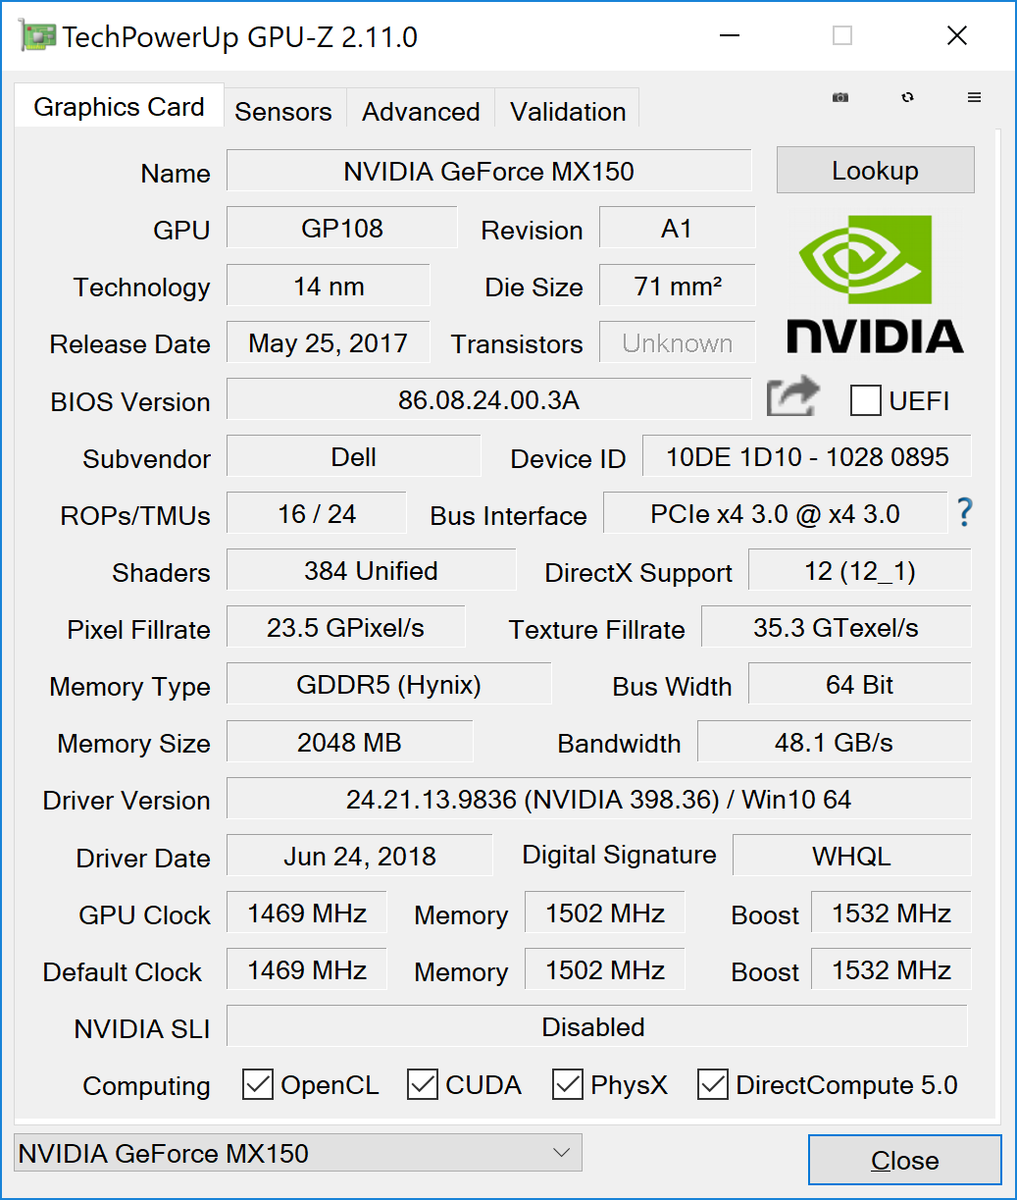Toggle the DirectCompute 5.0 checkbox

(713, 1084)
